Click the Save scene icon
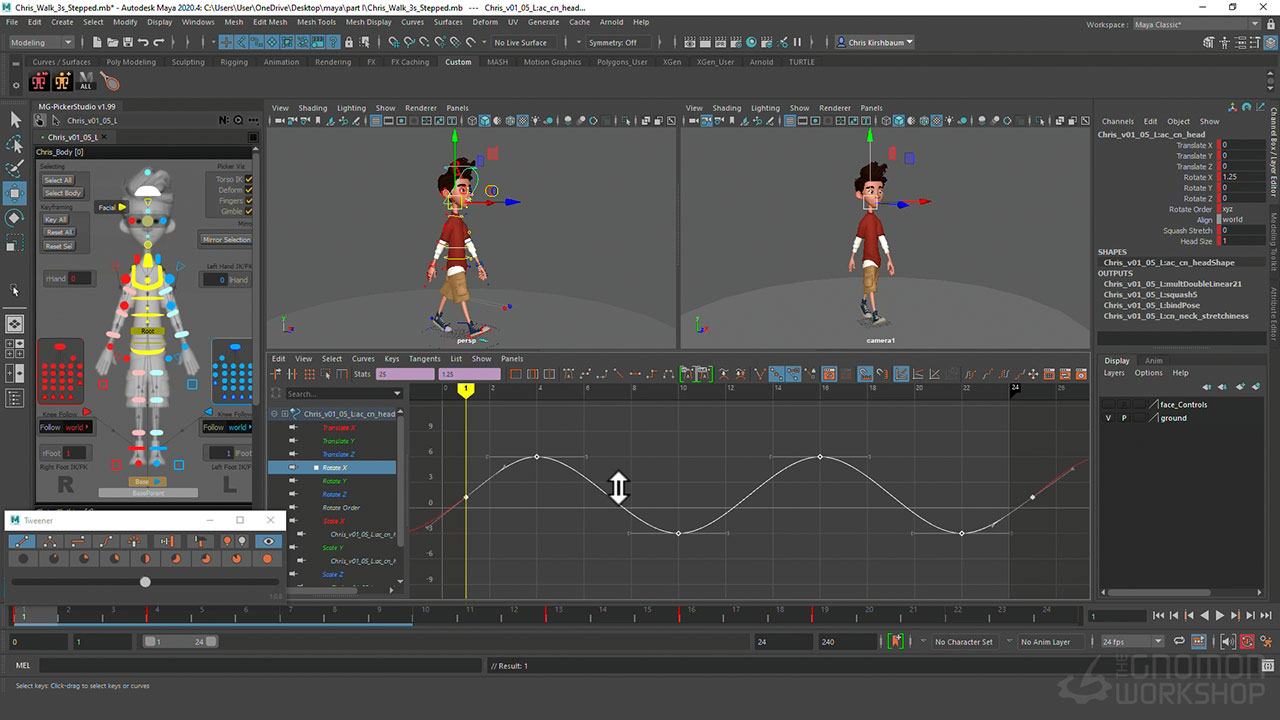The image size is (1280, 720). tap(126, 43)
